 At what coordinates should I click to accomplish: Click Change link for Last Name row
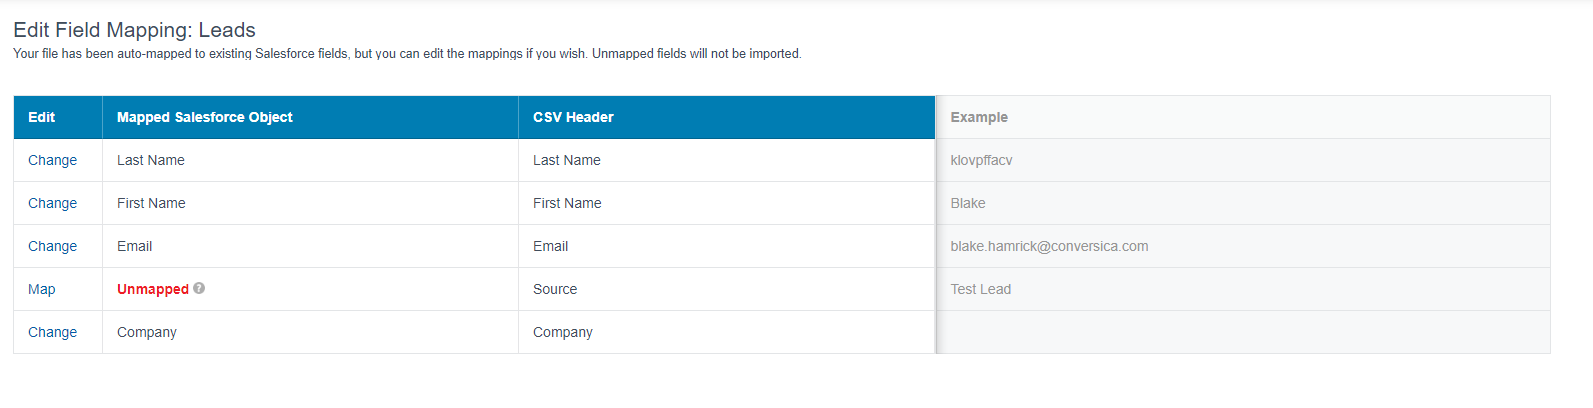click(52, 160)
